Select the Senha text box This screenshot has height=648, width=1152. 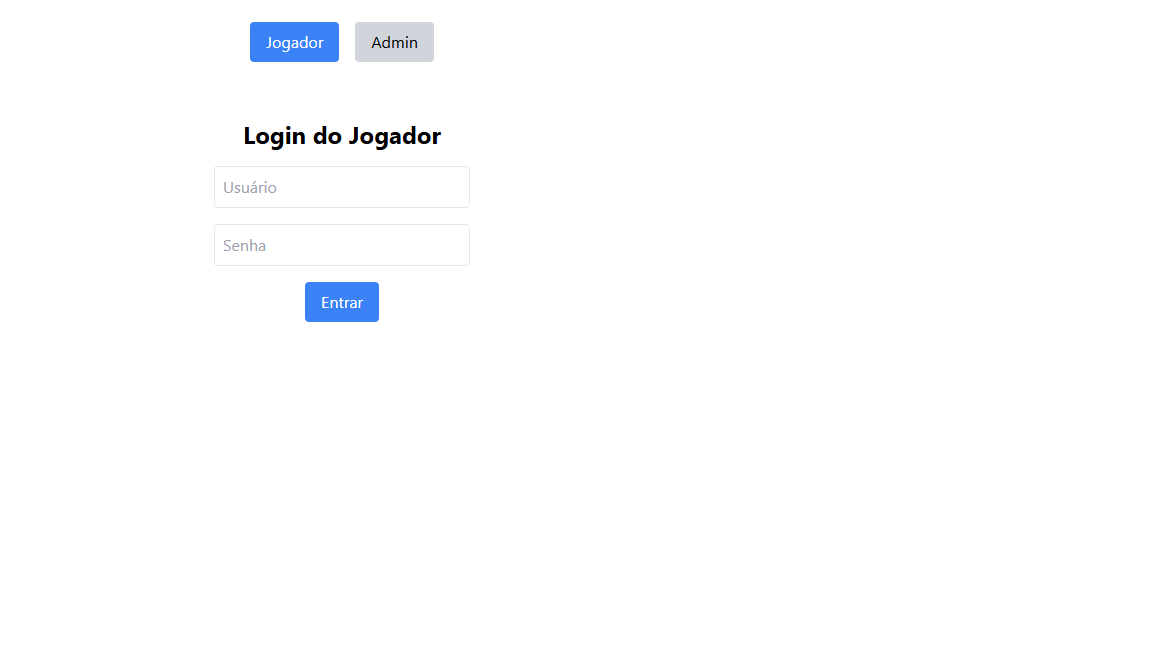[x=342, y=245]
